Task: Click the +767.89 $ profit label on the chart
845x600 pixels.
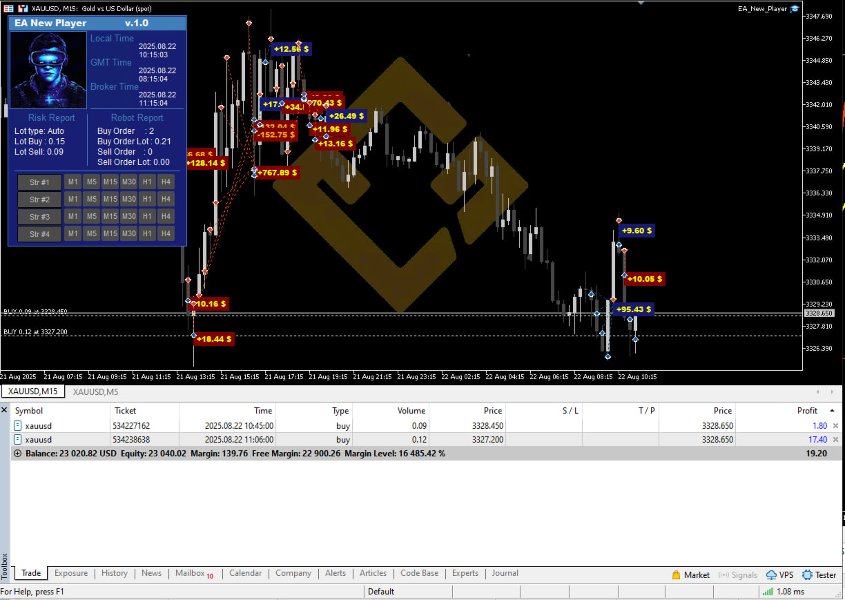Action: coord(277,173)
